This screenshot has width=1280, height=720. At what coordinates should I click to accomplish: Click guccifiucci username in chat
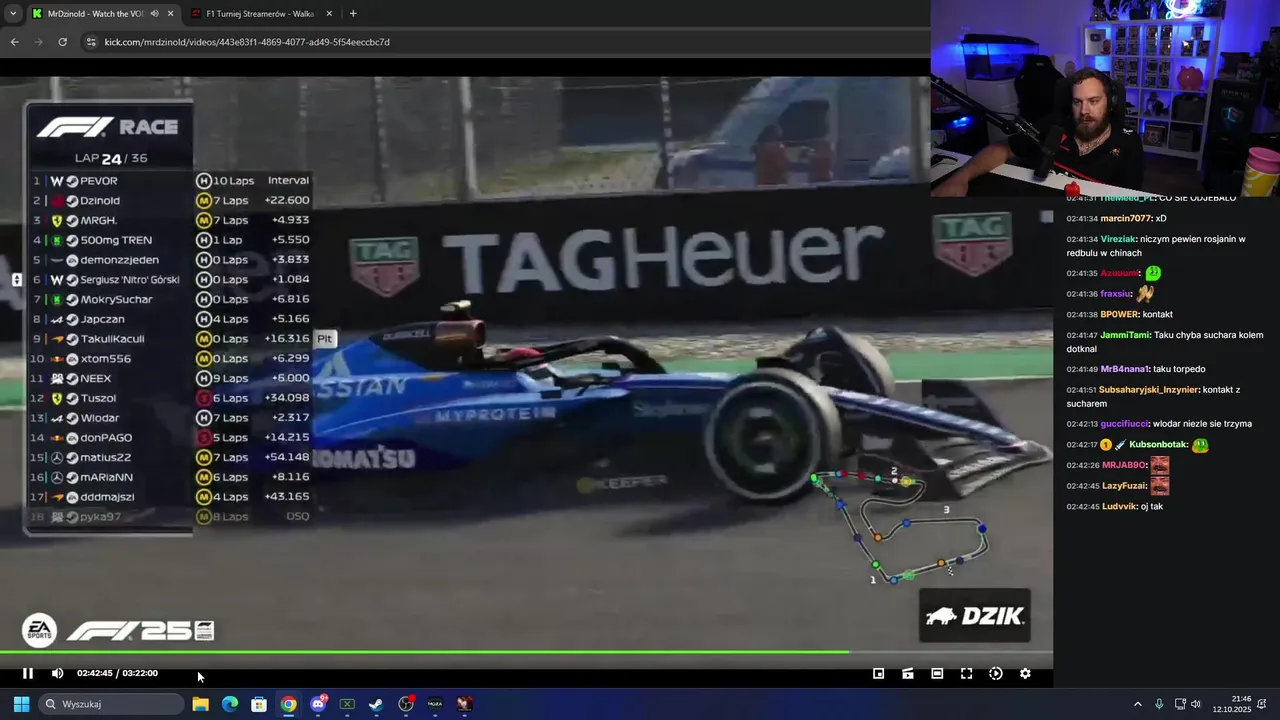pos(1125,424)
